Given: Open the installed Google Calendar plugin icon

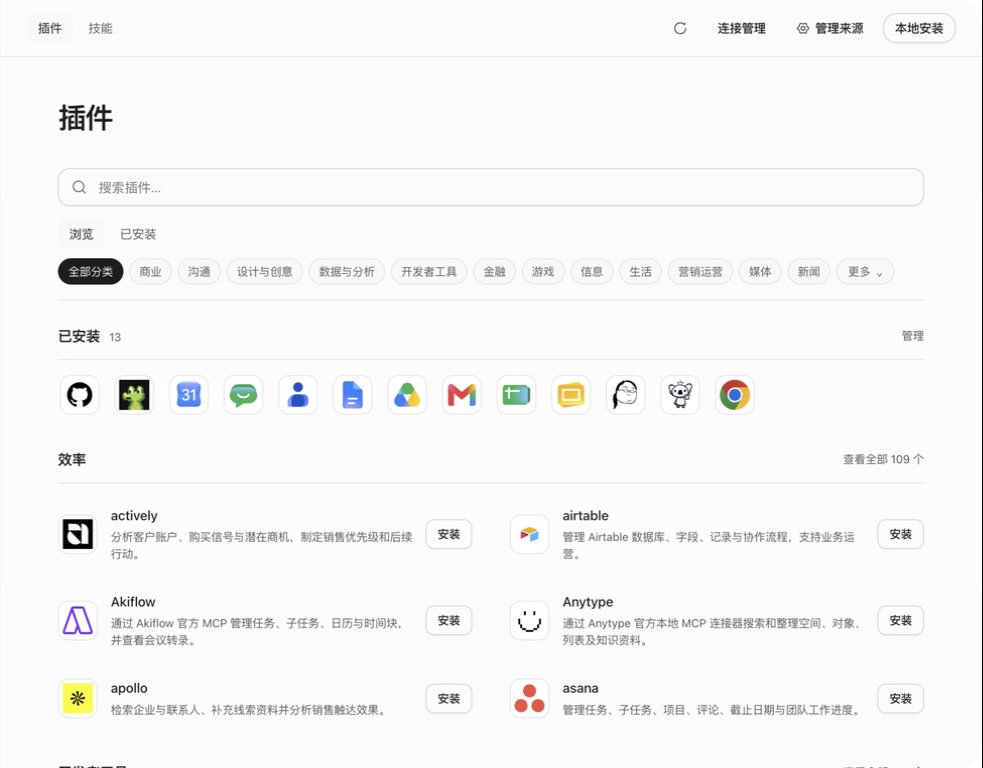Looking at the screenshot, I should (189, 395).
